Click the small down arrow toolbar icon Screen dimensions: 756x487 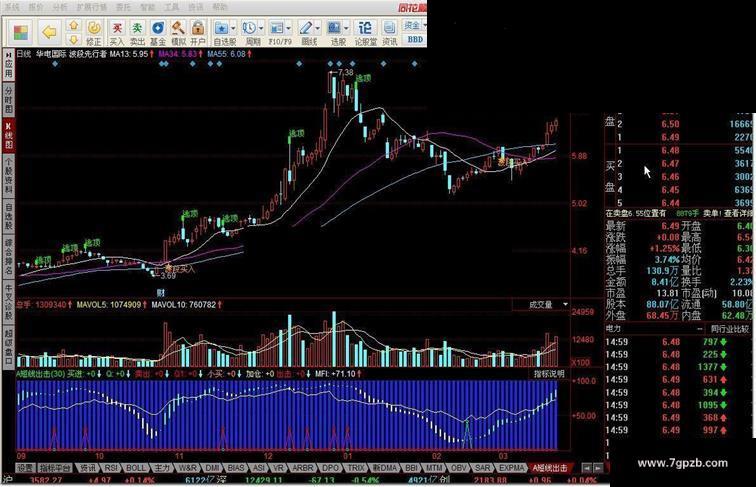[73, 40]
